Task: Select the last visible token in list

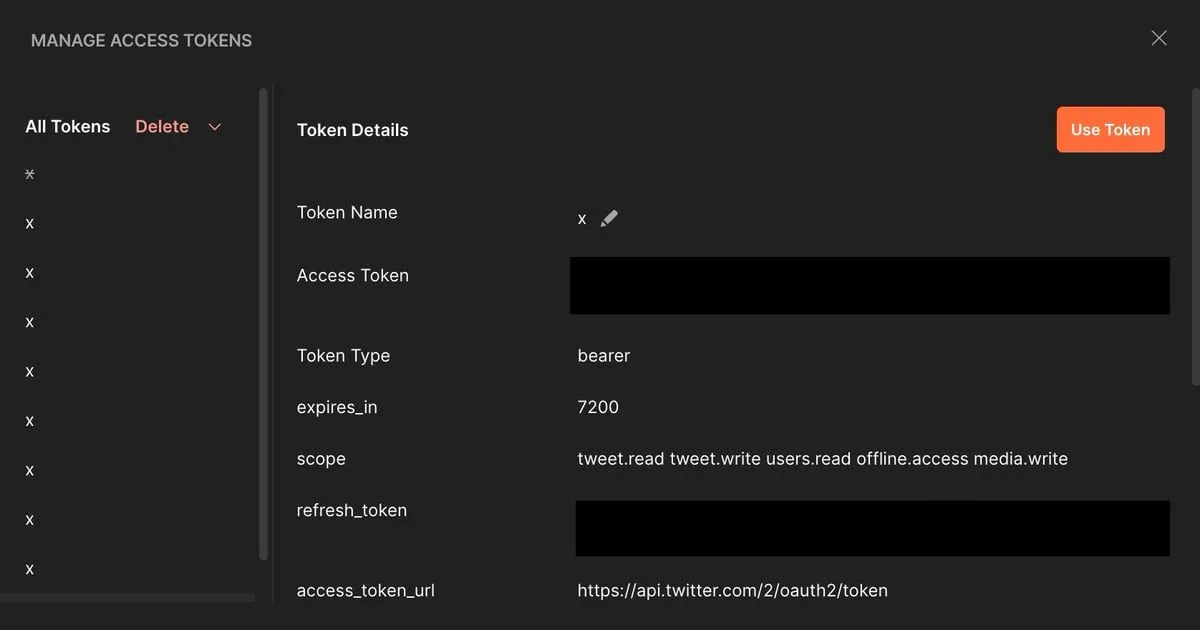Action: (30, 569)
